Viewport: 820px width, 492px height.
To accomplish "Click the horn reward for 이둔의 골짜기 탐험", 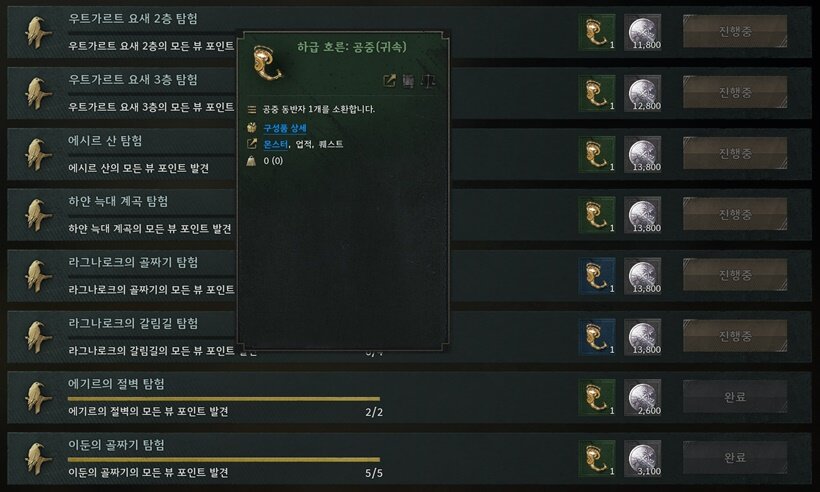I will 597,459.
